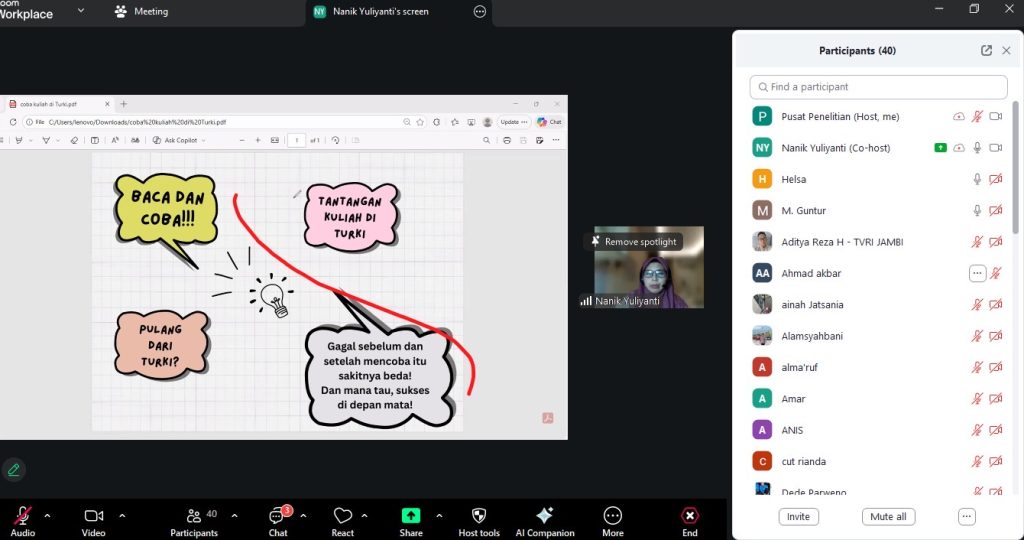
Task: Toggle camera using the Video button
Action: [x=94, y=515]
